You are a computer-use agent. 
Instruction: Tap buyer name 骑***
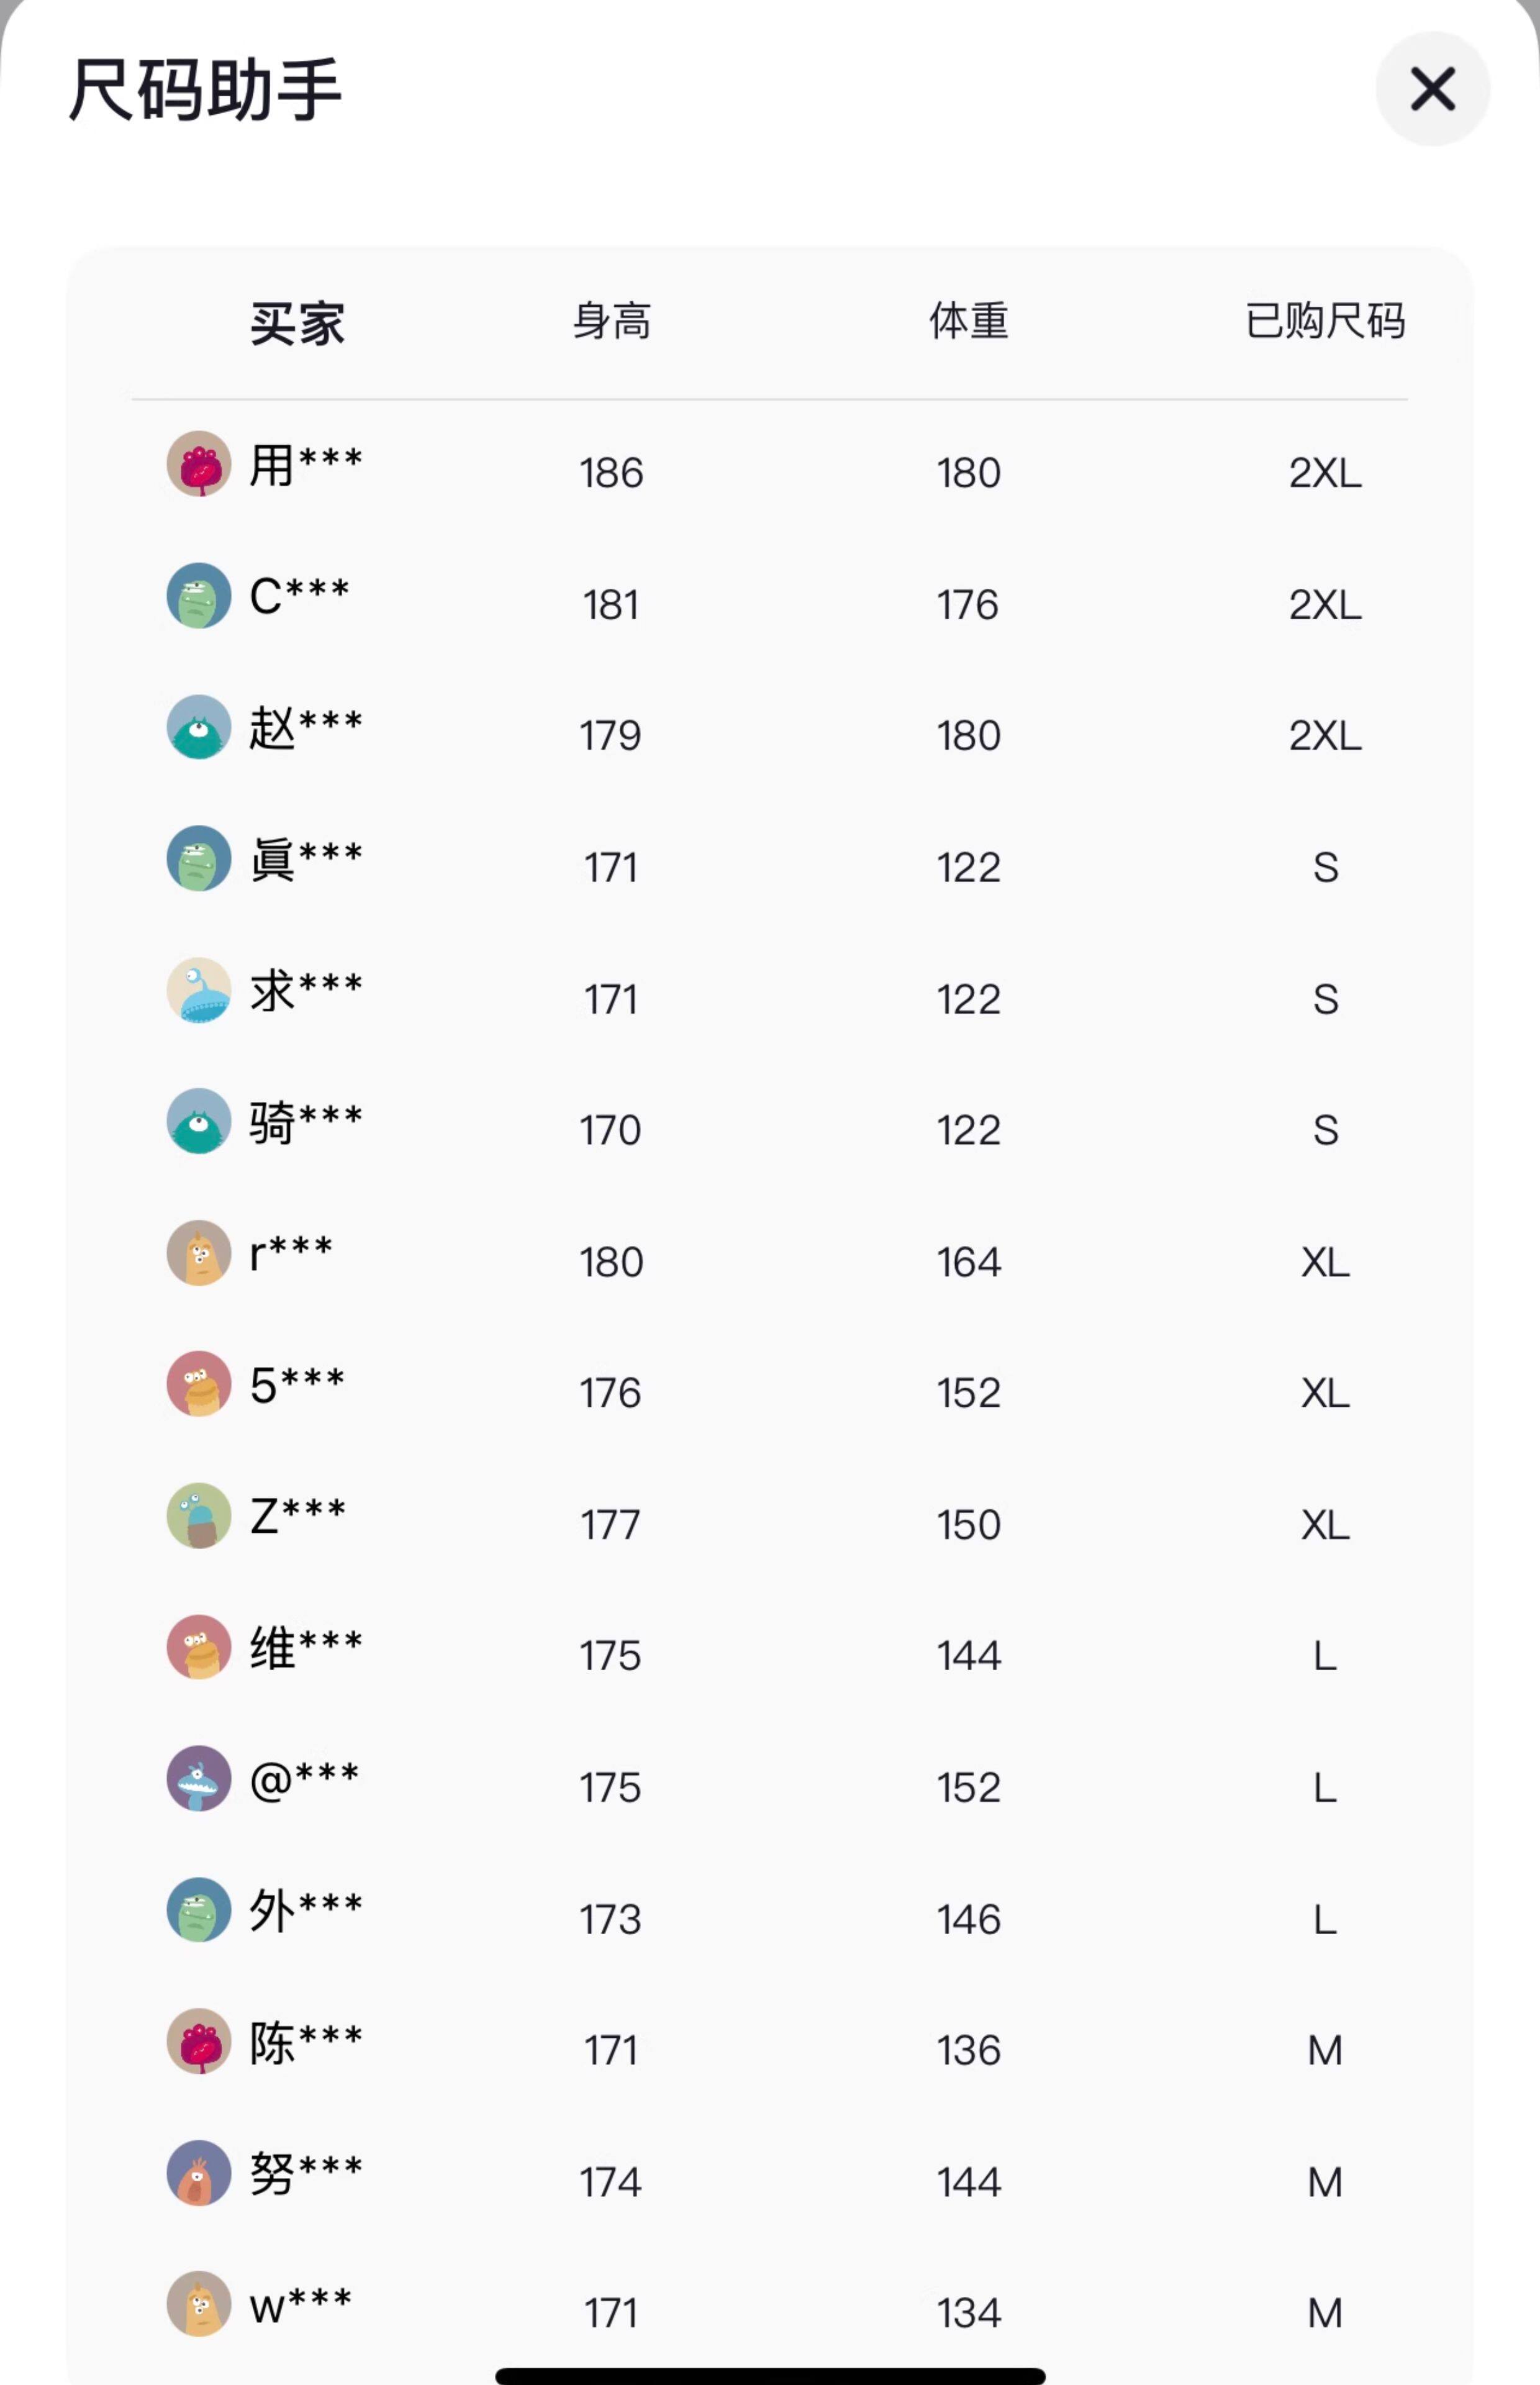(305, 1121)
